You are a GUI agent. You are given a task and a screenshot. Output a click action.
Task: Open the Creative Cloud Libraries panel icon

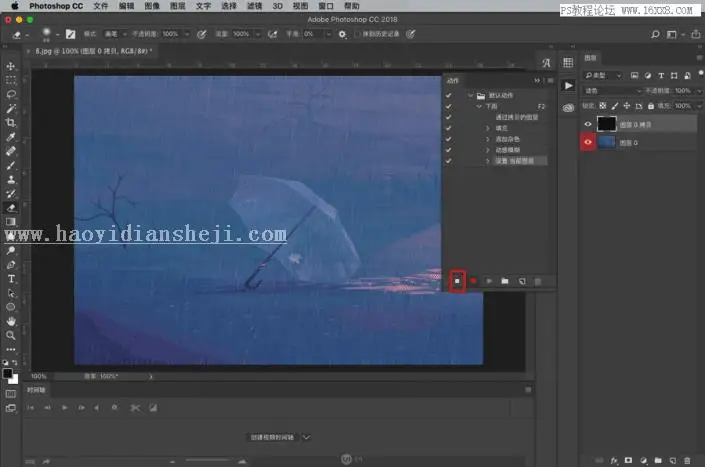click(568, 108)
